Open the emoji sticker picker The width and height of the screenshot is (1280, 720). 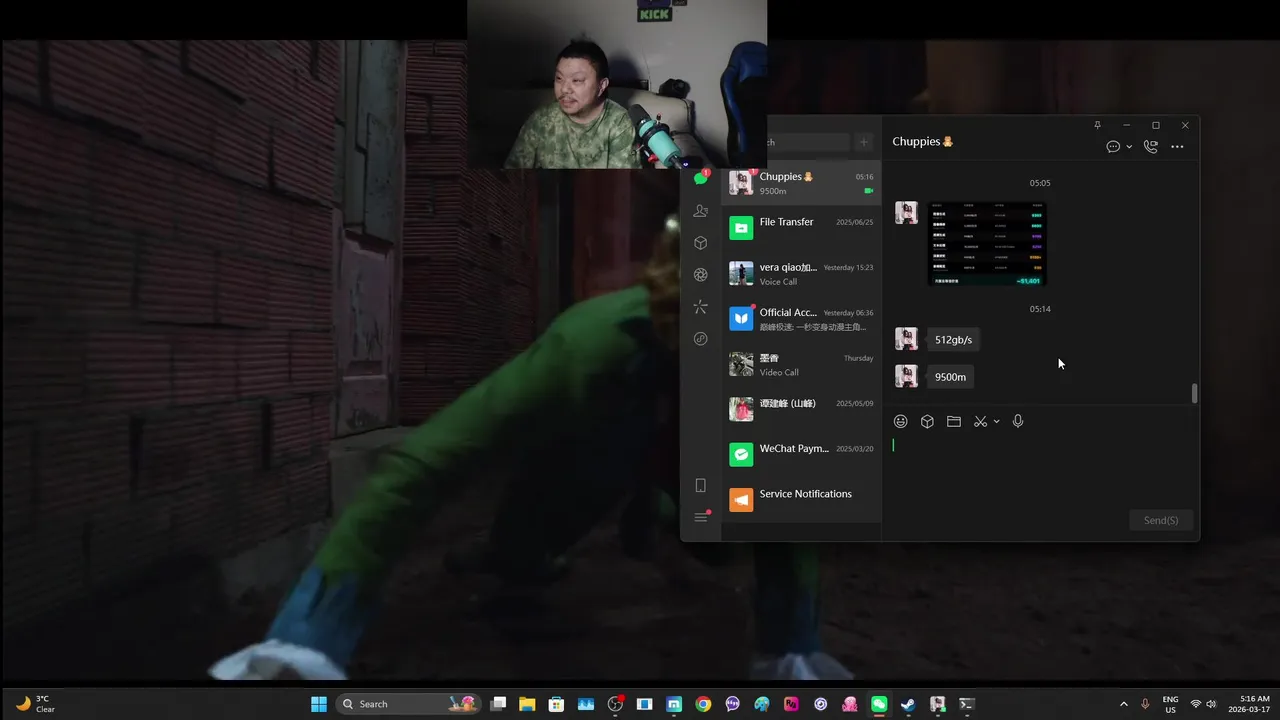(x=900, y=421)
